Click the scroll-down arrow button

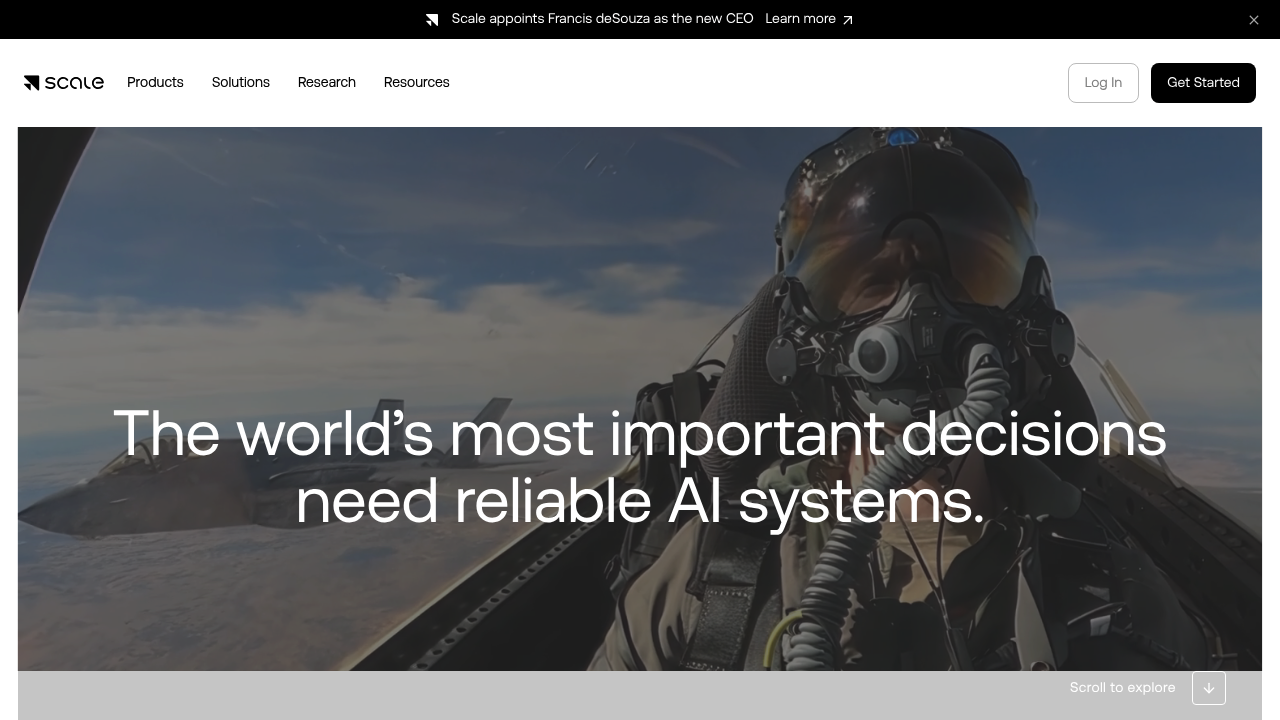tap(1209, 688)
